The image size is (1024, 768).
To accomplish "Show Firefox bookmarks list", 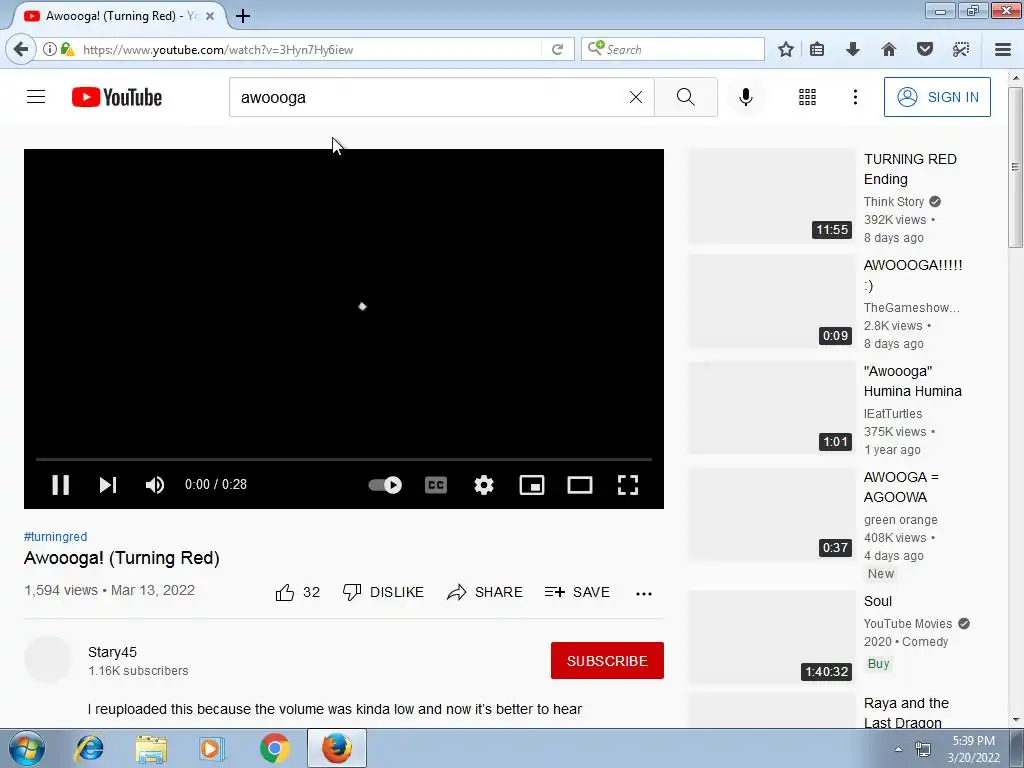I will [x=817, y=49].
